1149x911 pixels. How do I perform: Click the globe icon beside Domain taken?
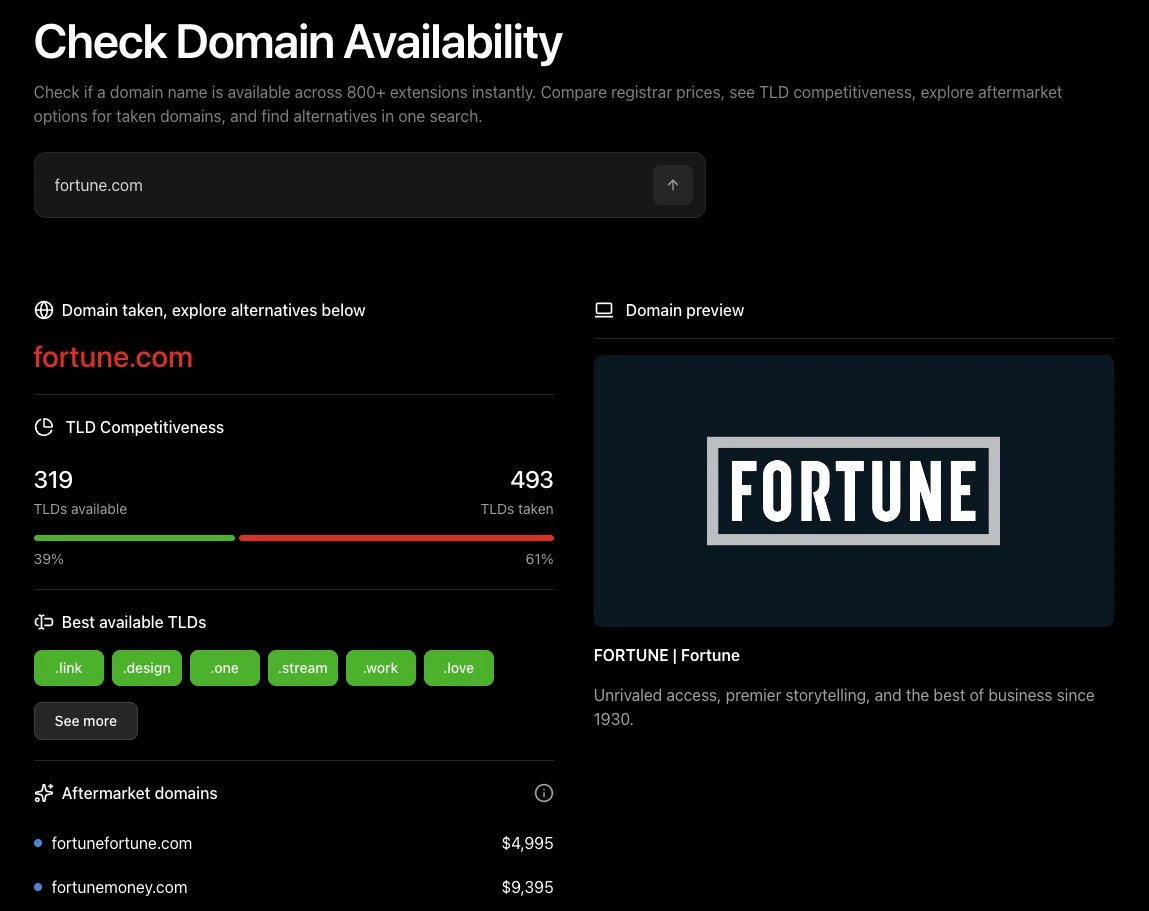tap(44, 310)
